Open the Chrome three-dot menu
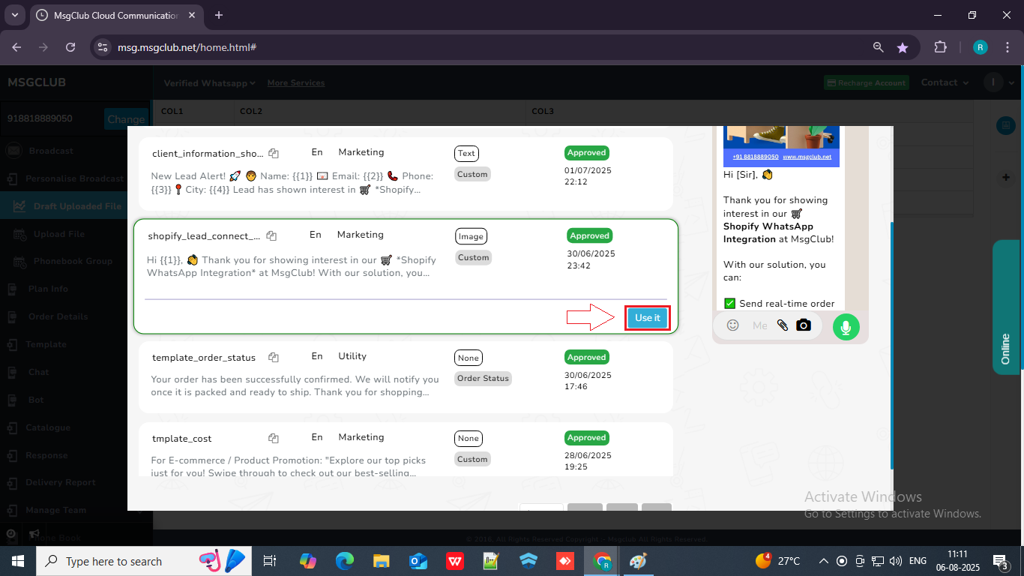 [x=1007, y=47]
